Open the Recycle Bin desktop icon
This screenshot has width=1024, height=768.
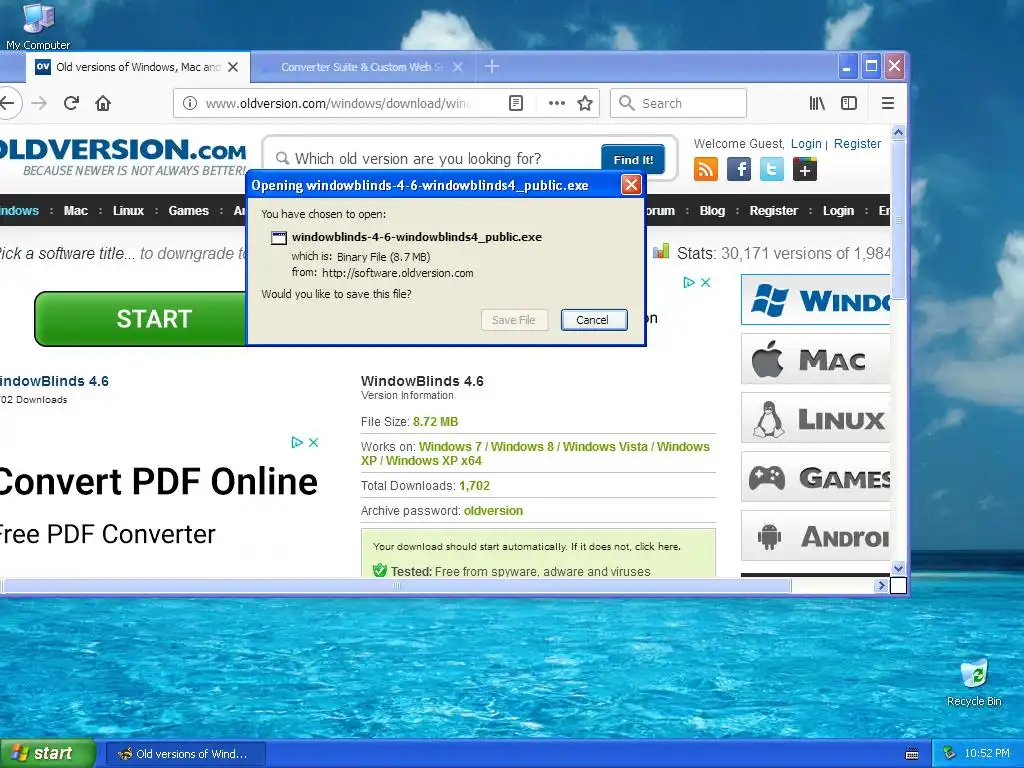click(x=974, y=683)
